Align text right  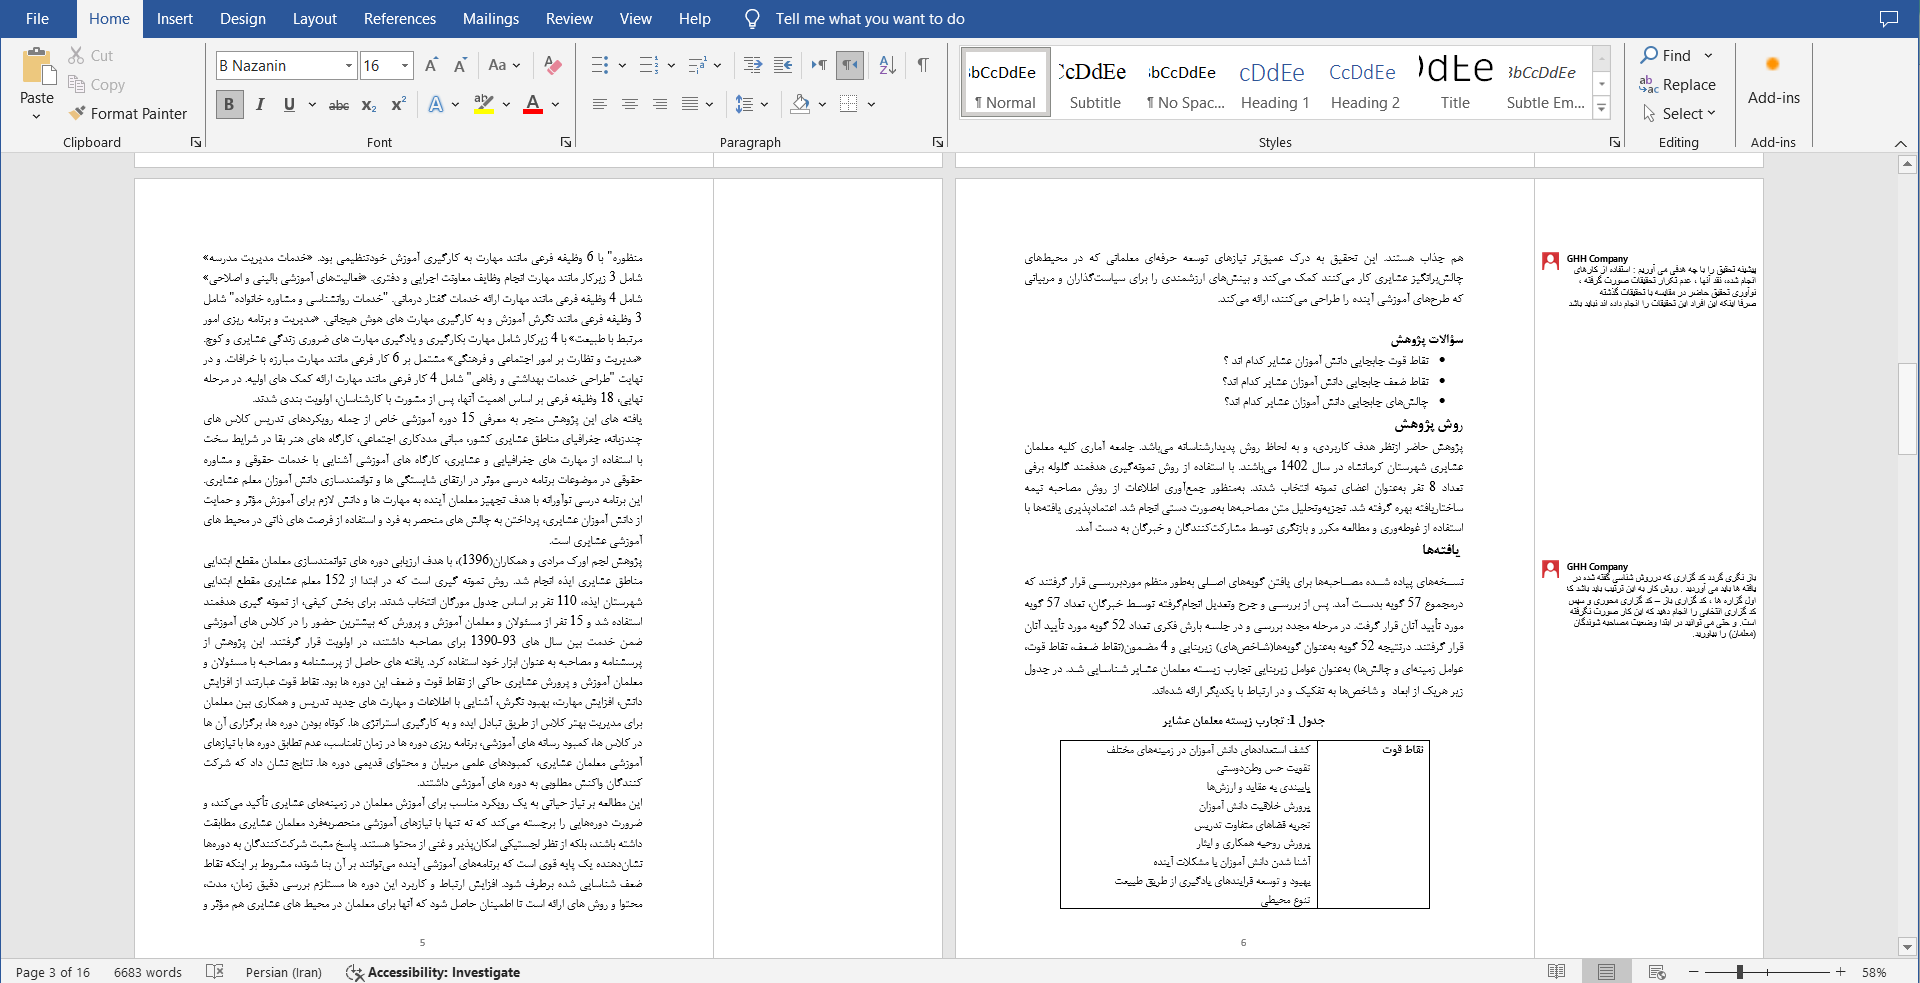659,104
